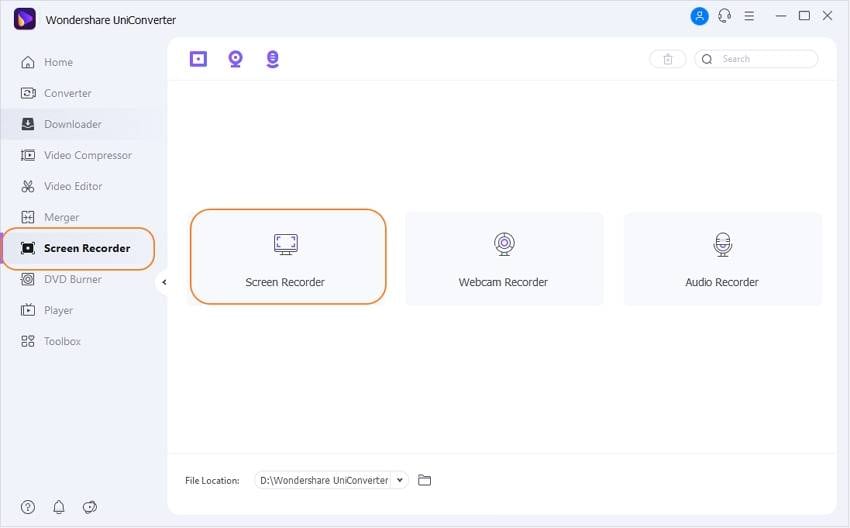The image size is (850, 528).
Task: Click the Video Compressor icon
Action: tap(28, 155)
